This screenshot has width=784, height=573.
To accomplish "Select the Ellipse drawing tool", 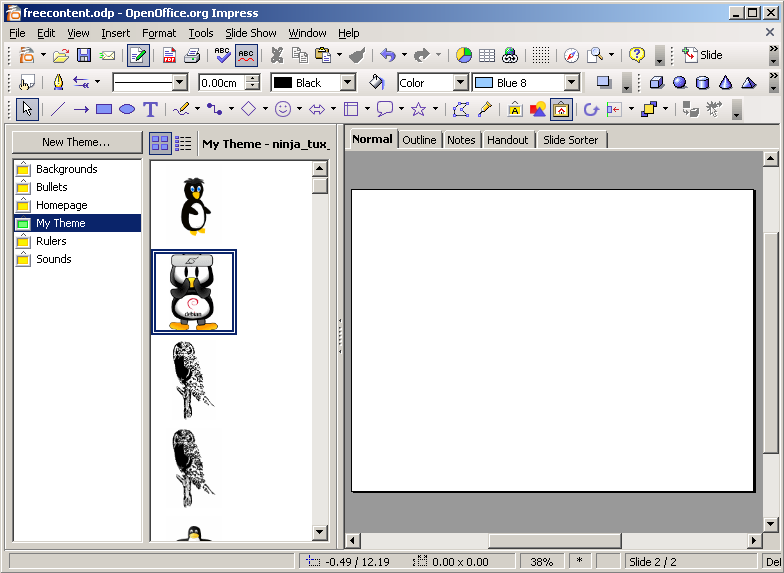I will coord(127,109).
